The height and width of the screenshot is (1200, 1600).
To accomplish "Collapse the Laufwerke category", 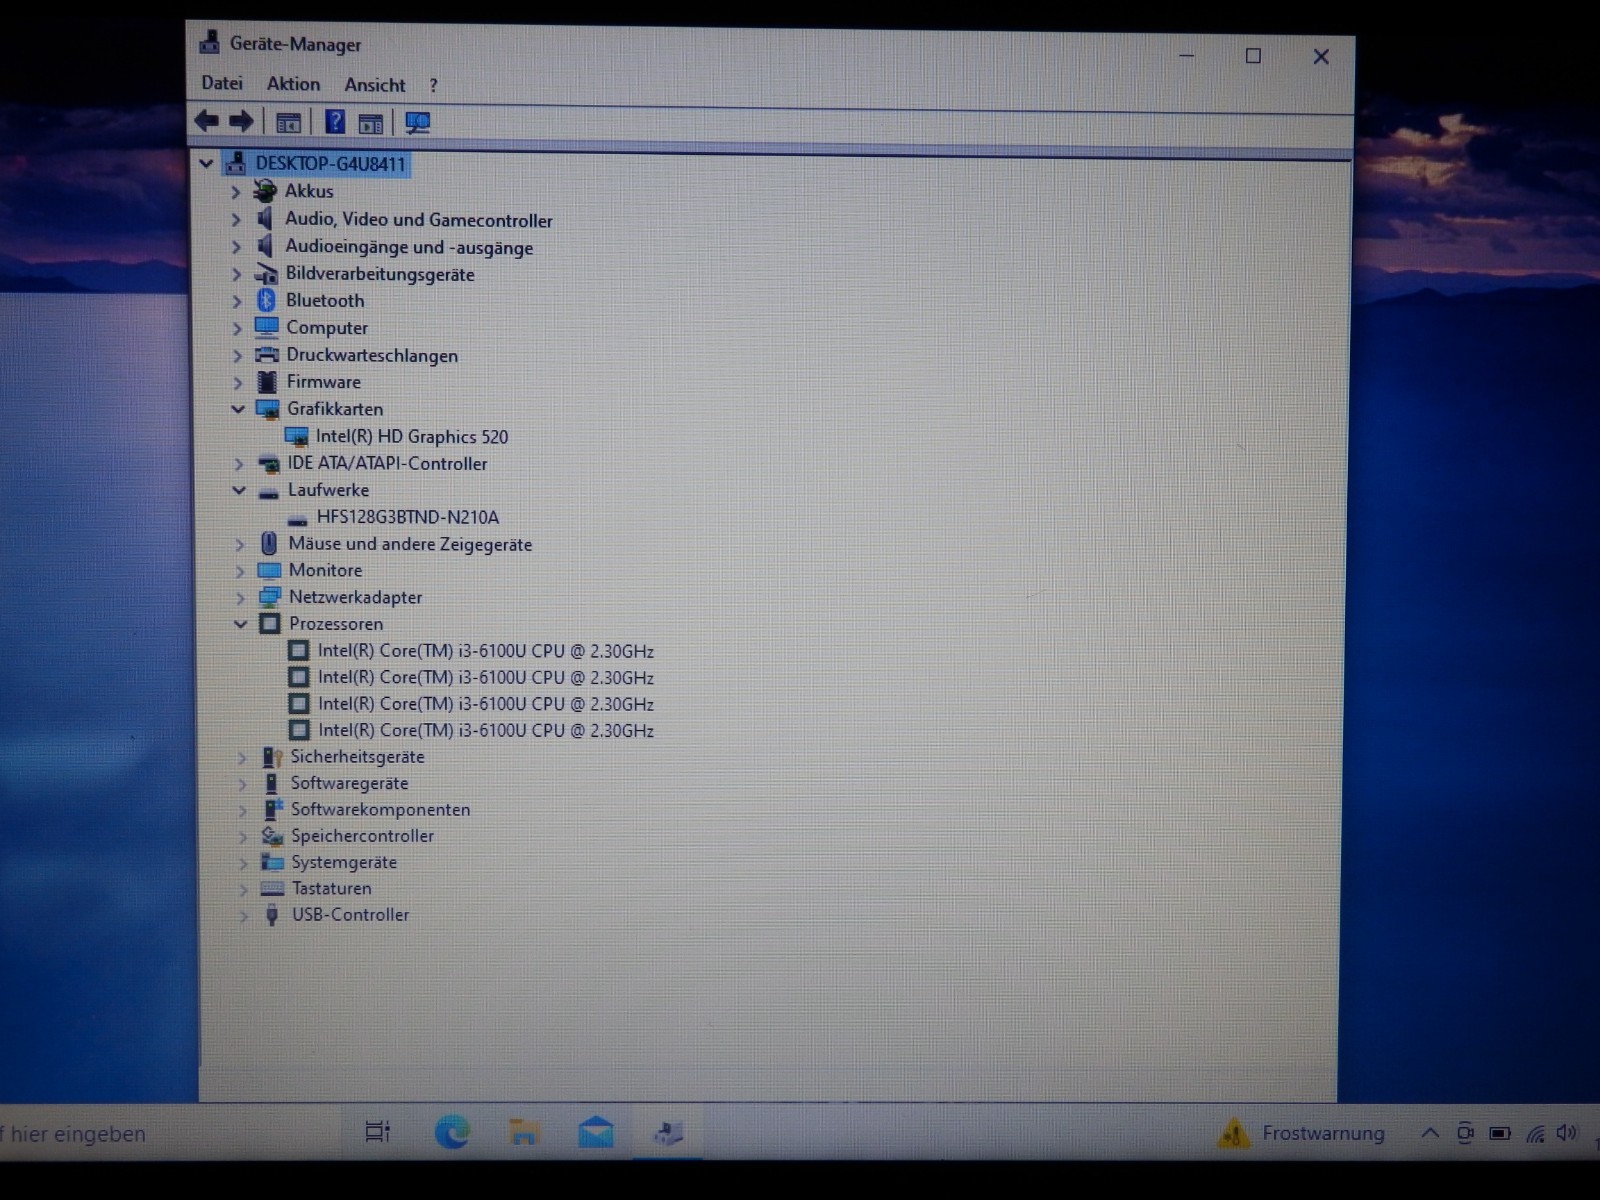I will (x=239, y=490).
